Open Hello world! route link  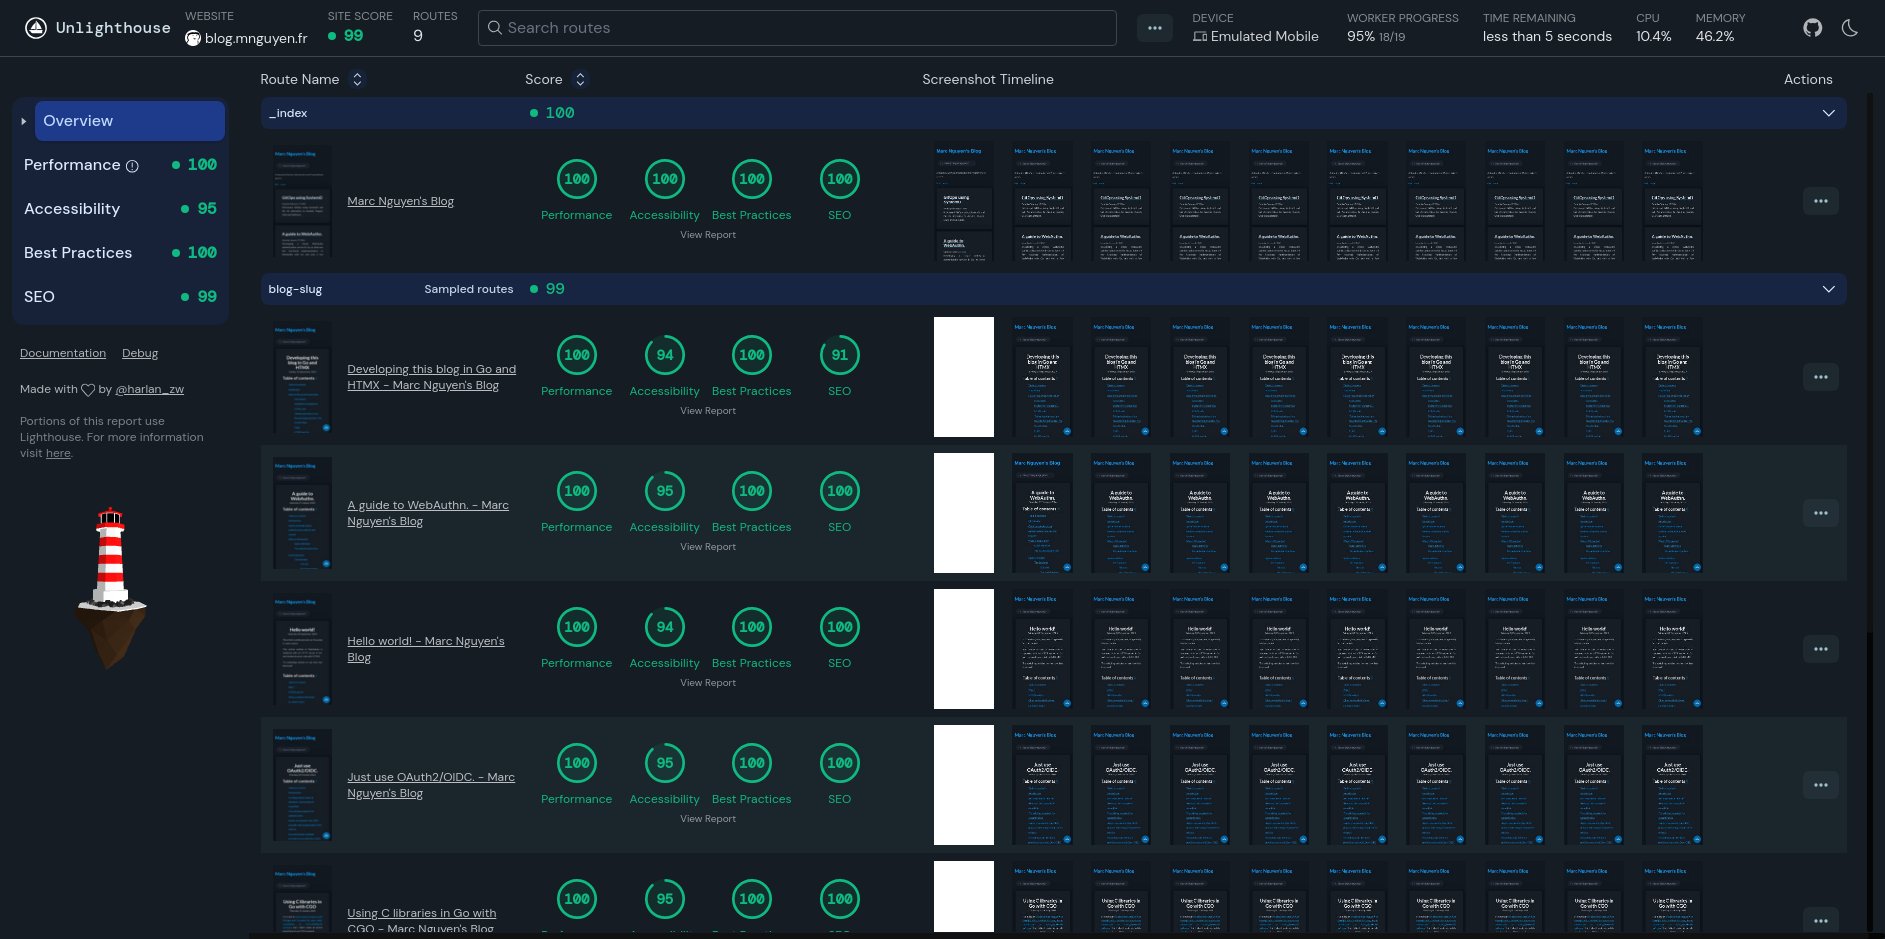[426, 649]
